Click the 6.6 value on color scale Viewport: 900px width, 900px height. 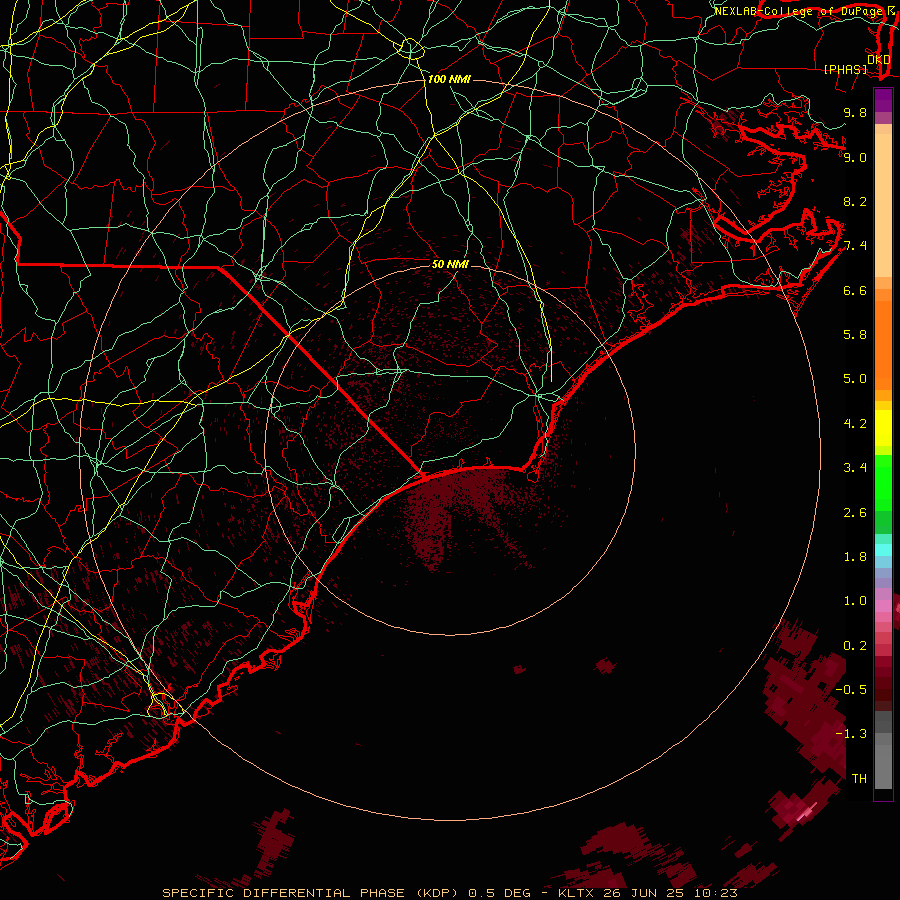pos(855,290)
